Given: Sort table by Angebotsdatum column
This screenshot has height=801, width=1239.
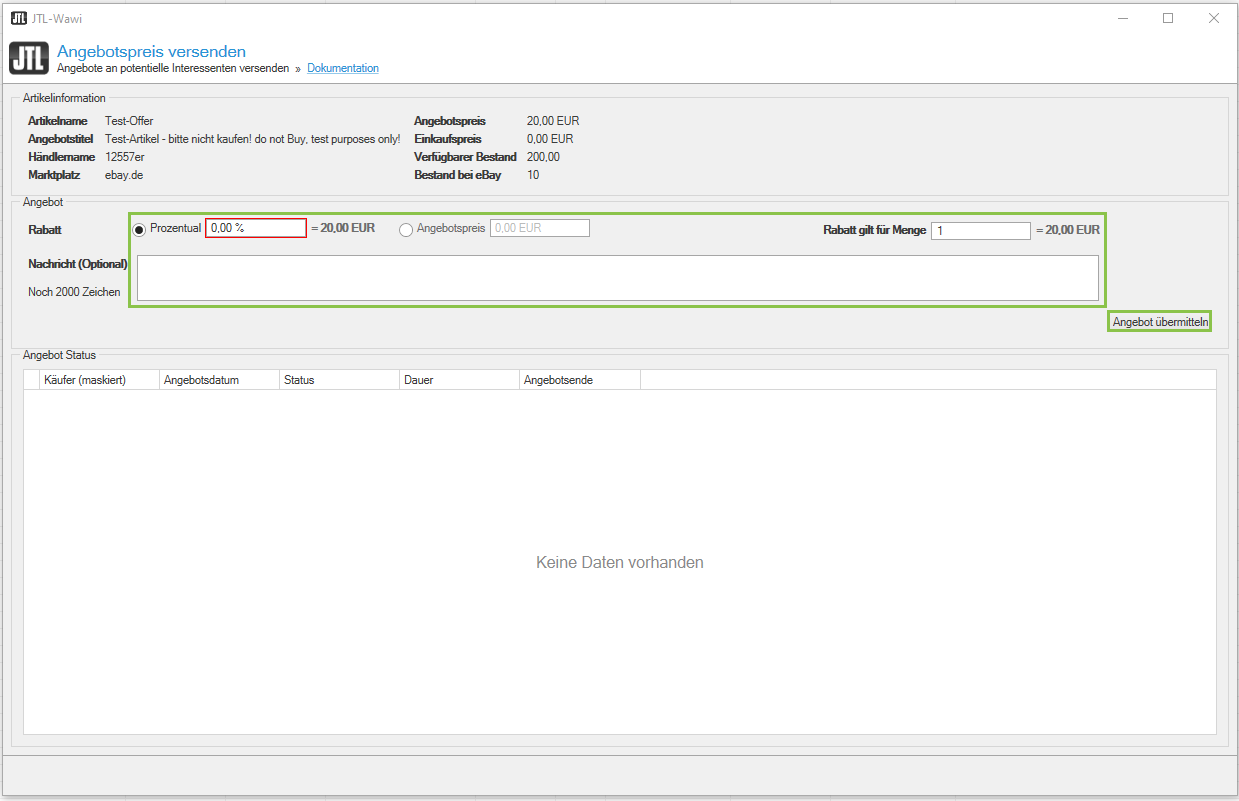Looking at the screenshot, I should 219,380.
